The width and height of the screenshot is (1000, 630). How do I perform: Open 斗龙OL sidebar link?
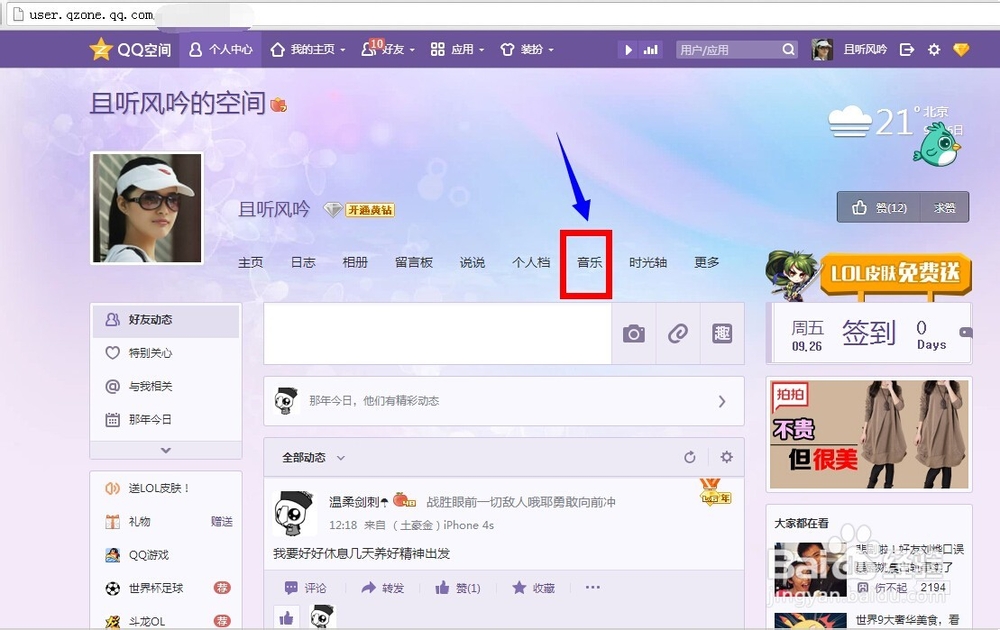[147, 621]
